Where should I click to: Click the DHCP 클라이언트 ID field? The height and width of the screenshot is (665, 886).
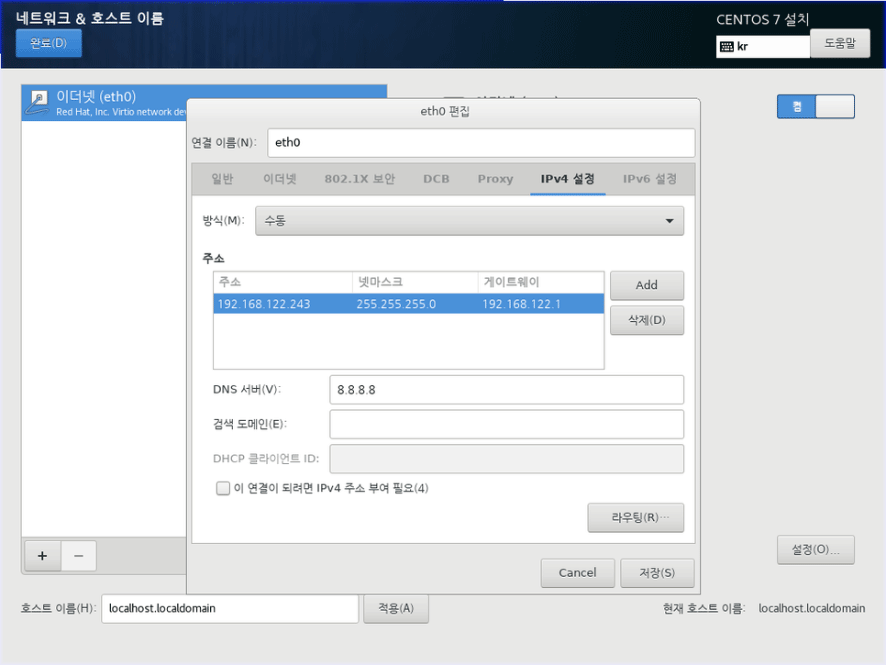click(506, 459)
